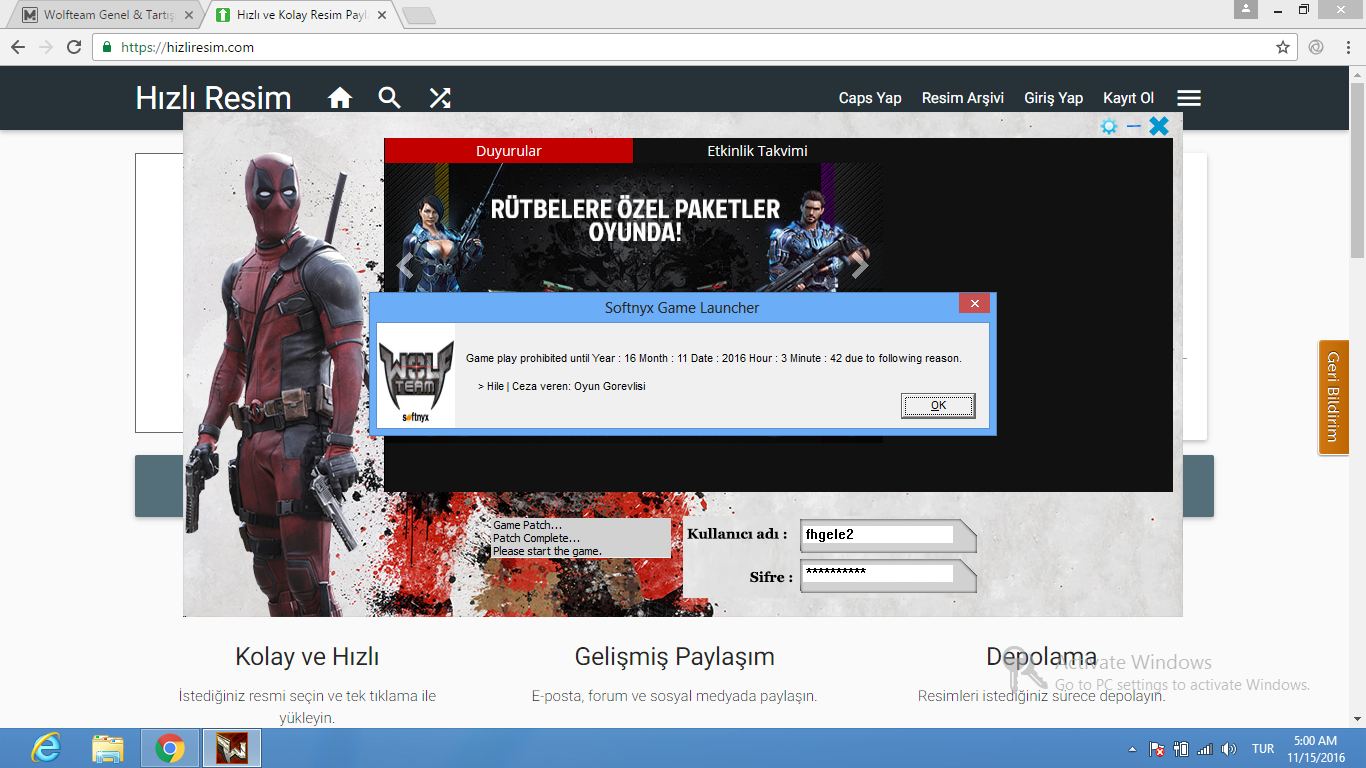Viewport: 1366px width, 768px height.
Task: Close the Wolfteam Genel browser tab
Action: [x=189, y=15]
